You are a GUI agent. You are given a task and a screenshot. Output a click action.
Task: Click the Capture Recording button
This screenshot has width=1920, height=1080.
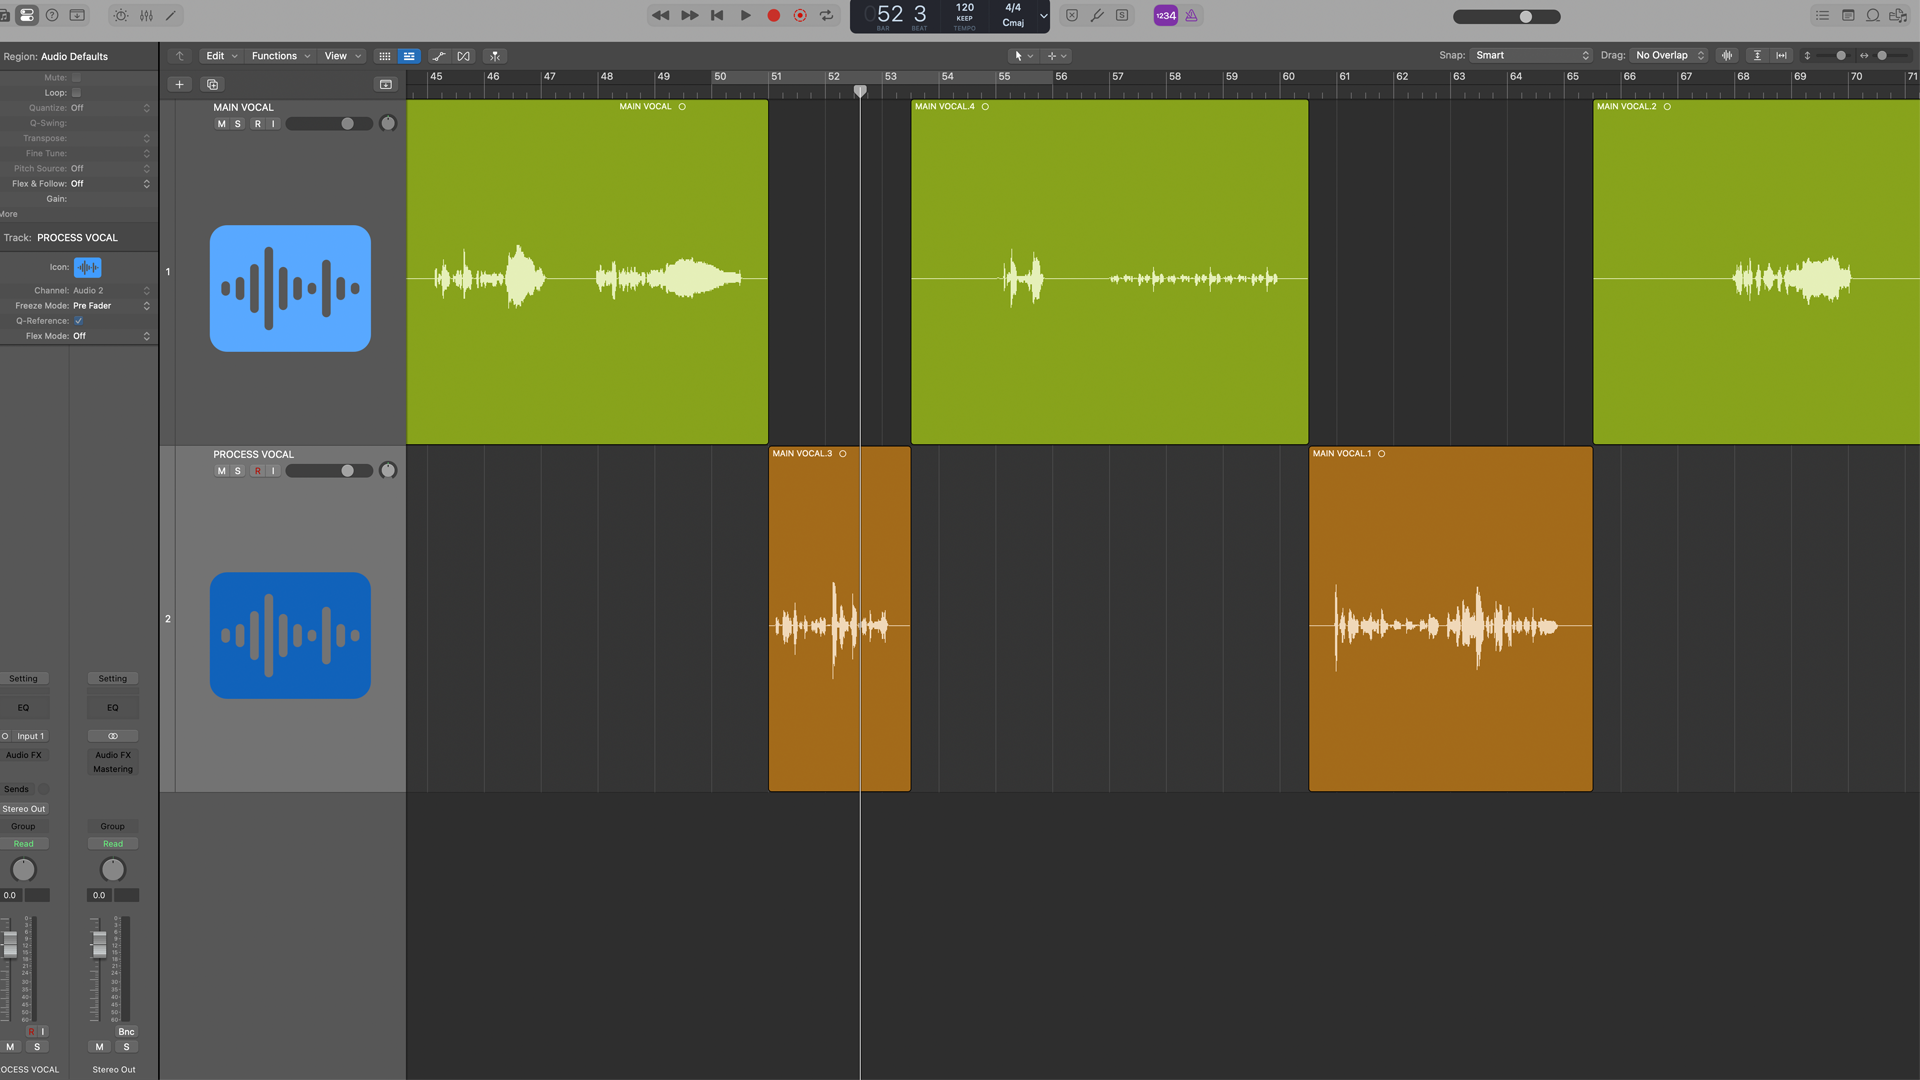[x=800, y=15]
